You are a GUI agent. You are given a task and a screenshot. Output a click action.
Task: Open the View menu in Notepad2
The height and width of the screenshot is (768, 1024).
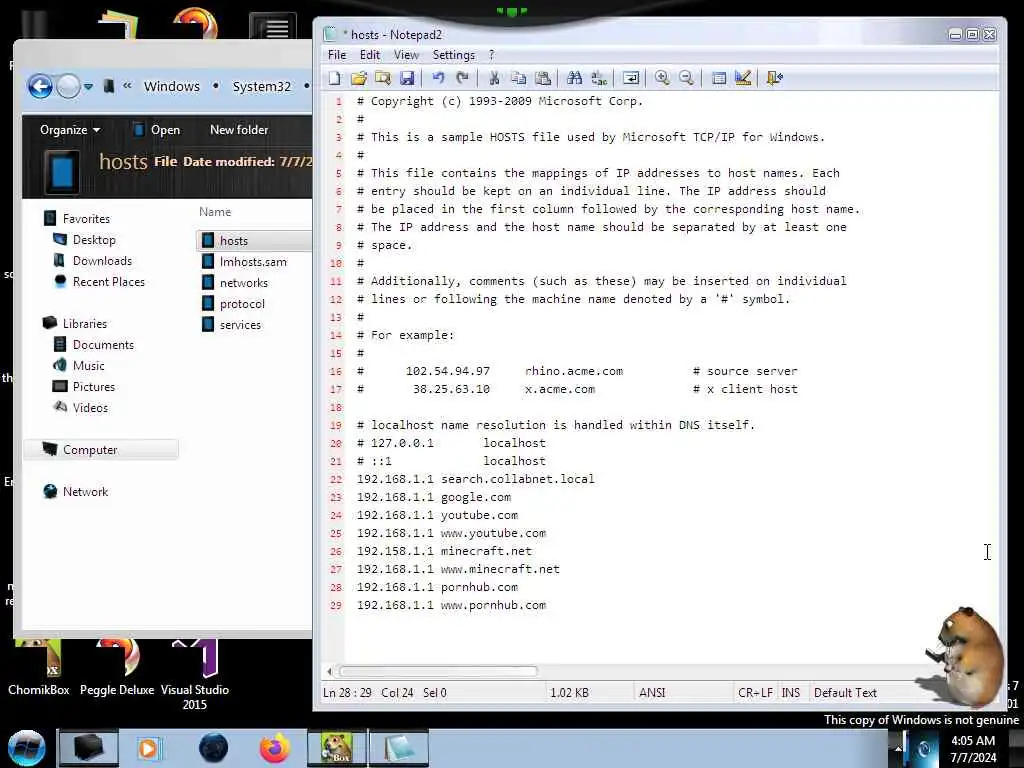[x=406, y=55]
